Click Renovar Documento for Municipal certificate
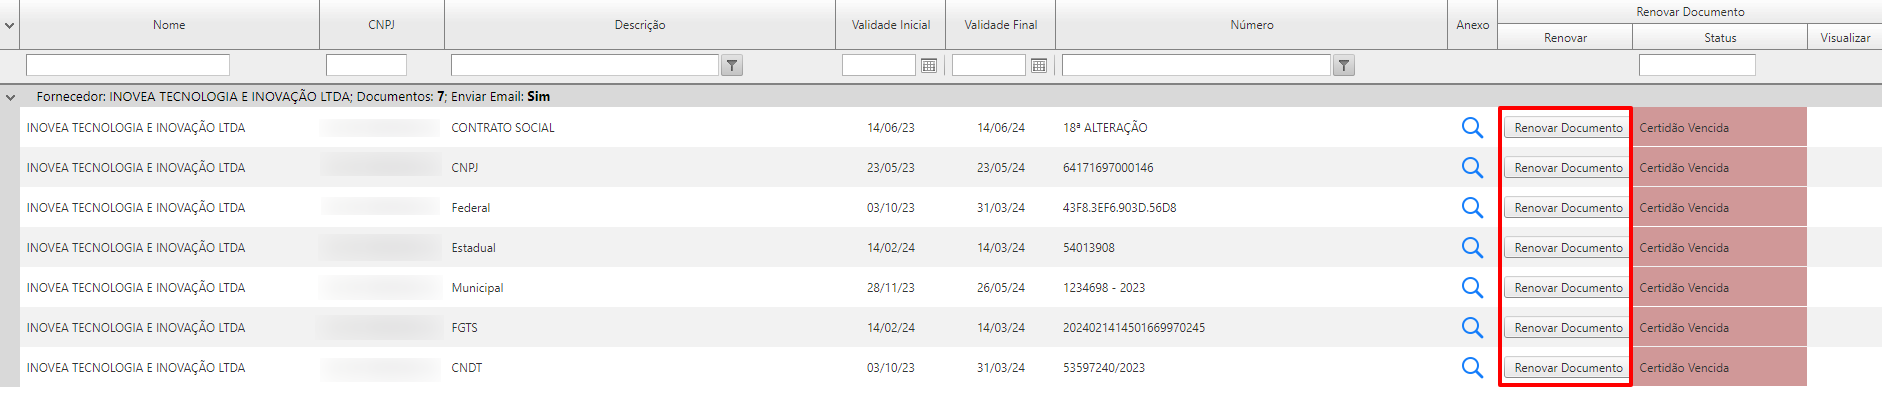The image size is (1882, 414). pos(1567,288)
